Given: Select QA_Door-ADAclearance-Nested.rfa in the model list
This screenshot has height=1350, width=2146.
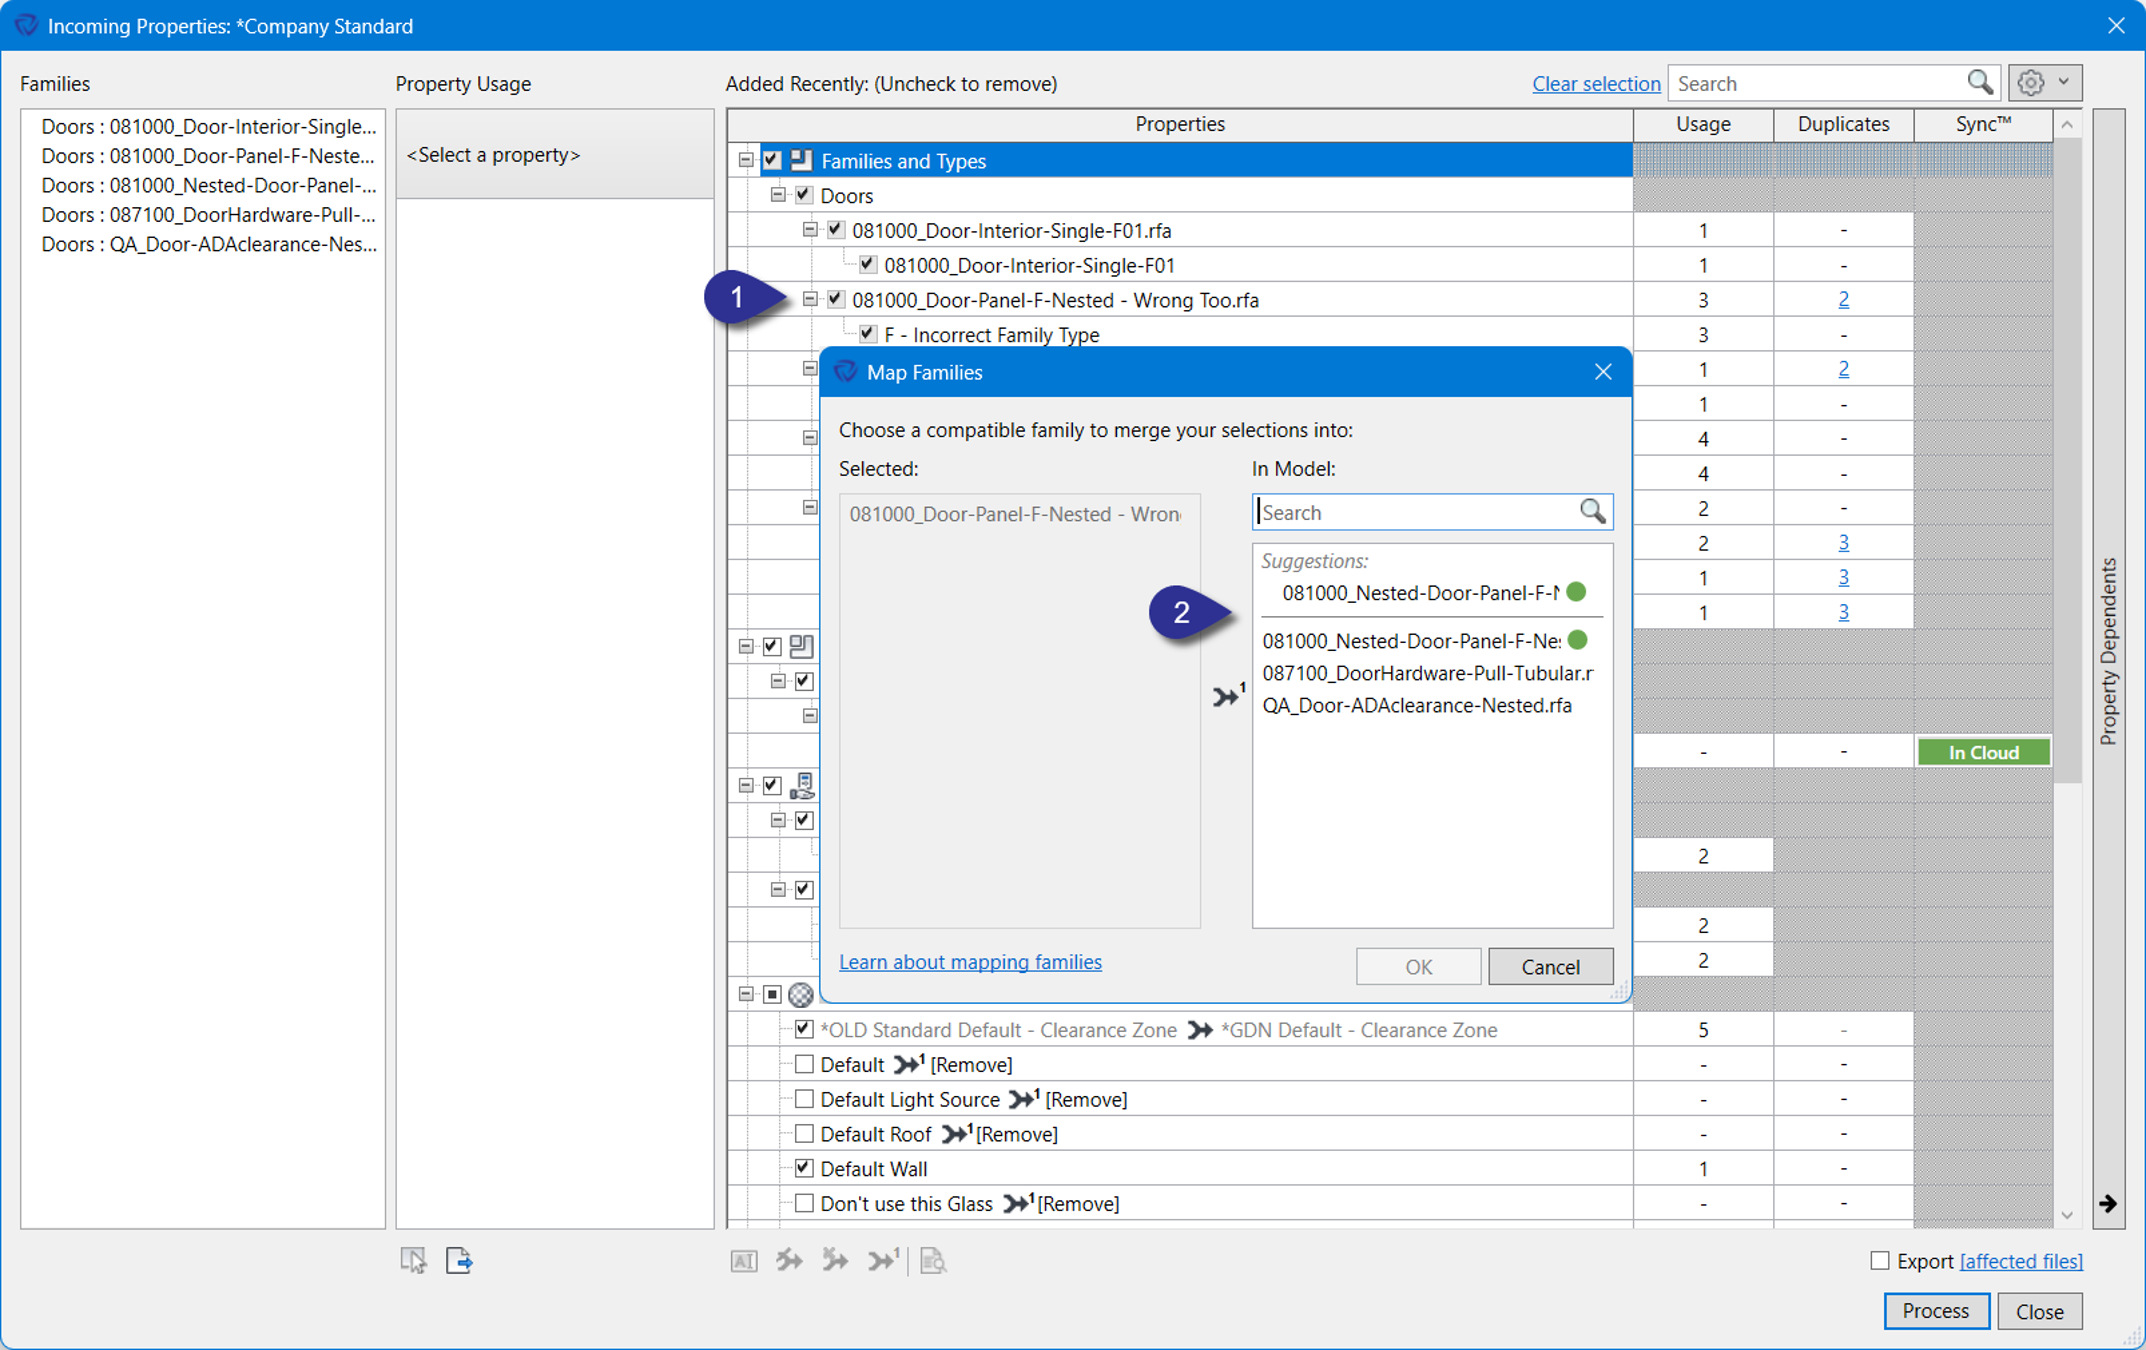Looking at the screenshot, I should point(1416,705).
